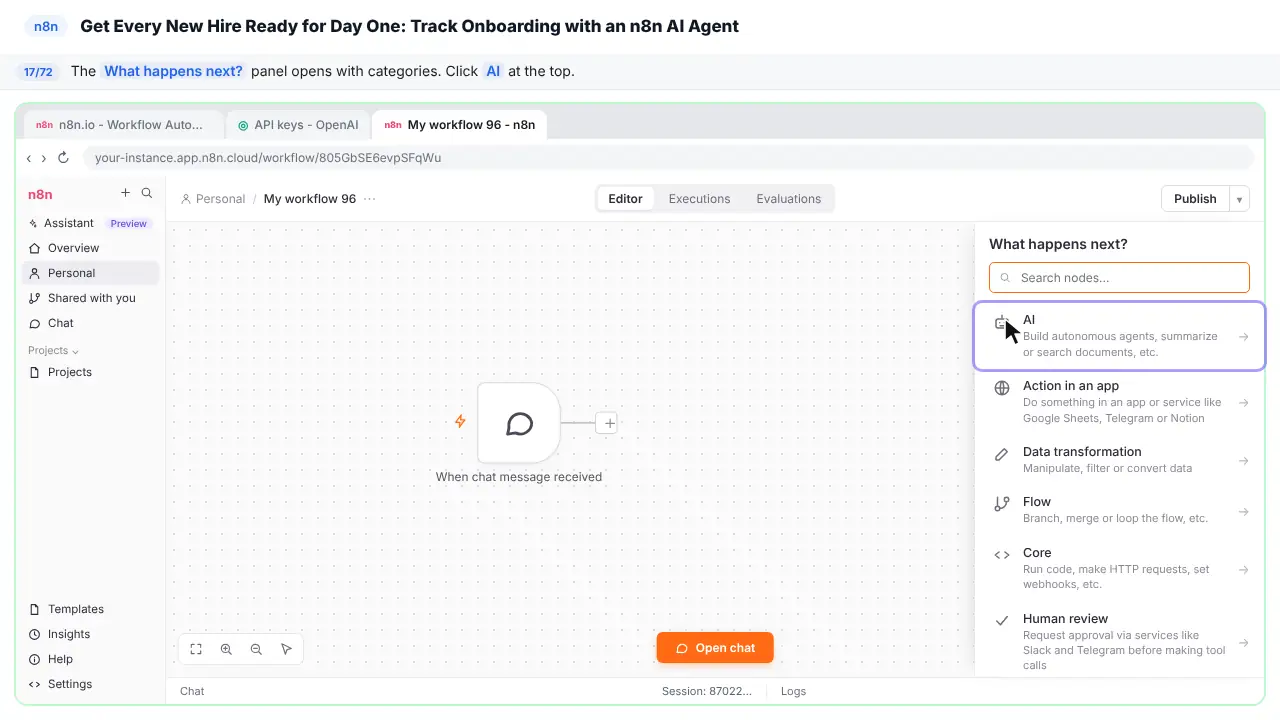Click the globe icon for Action in an app
1280x720 pixels.
[x=1002, y=388]
